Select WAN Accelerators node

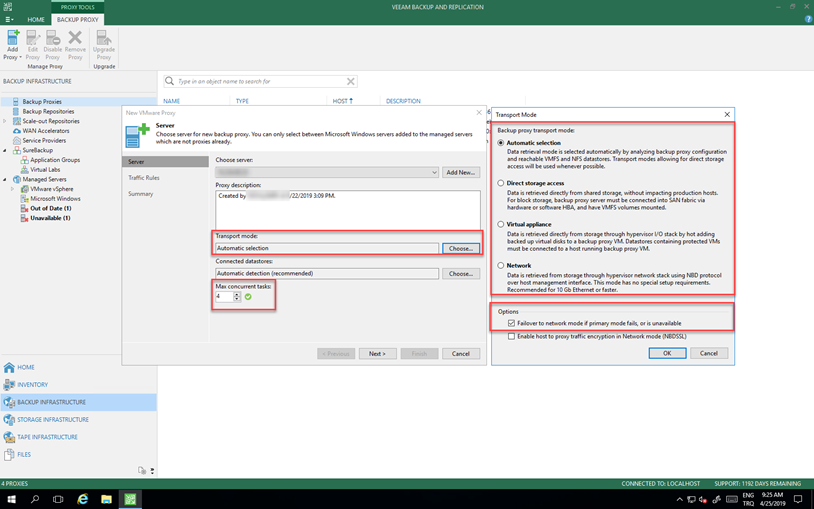[x=45, y=131]
